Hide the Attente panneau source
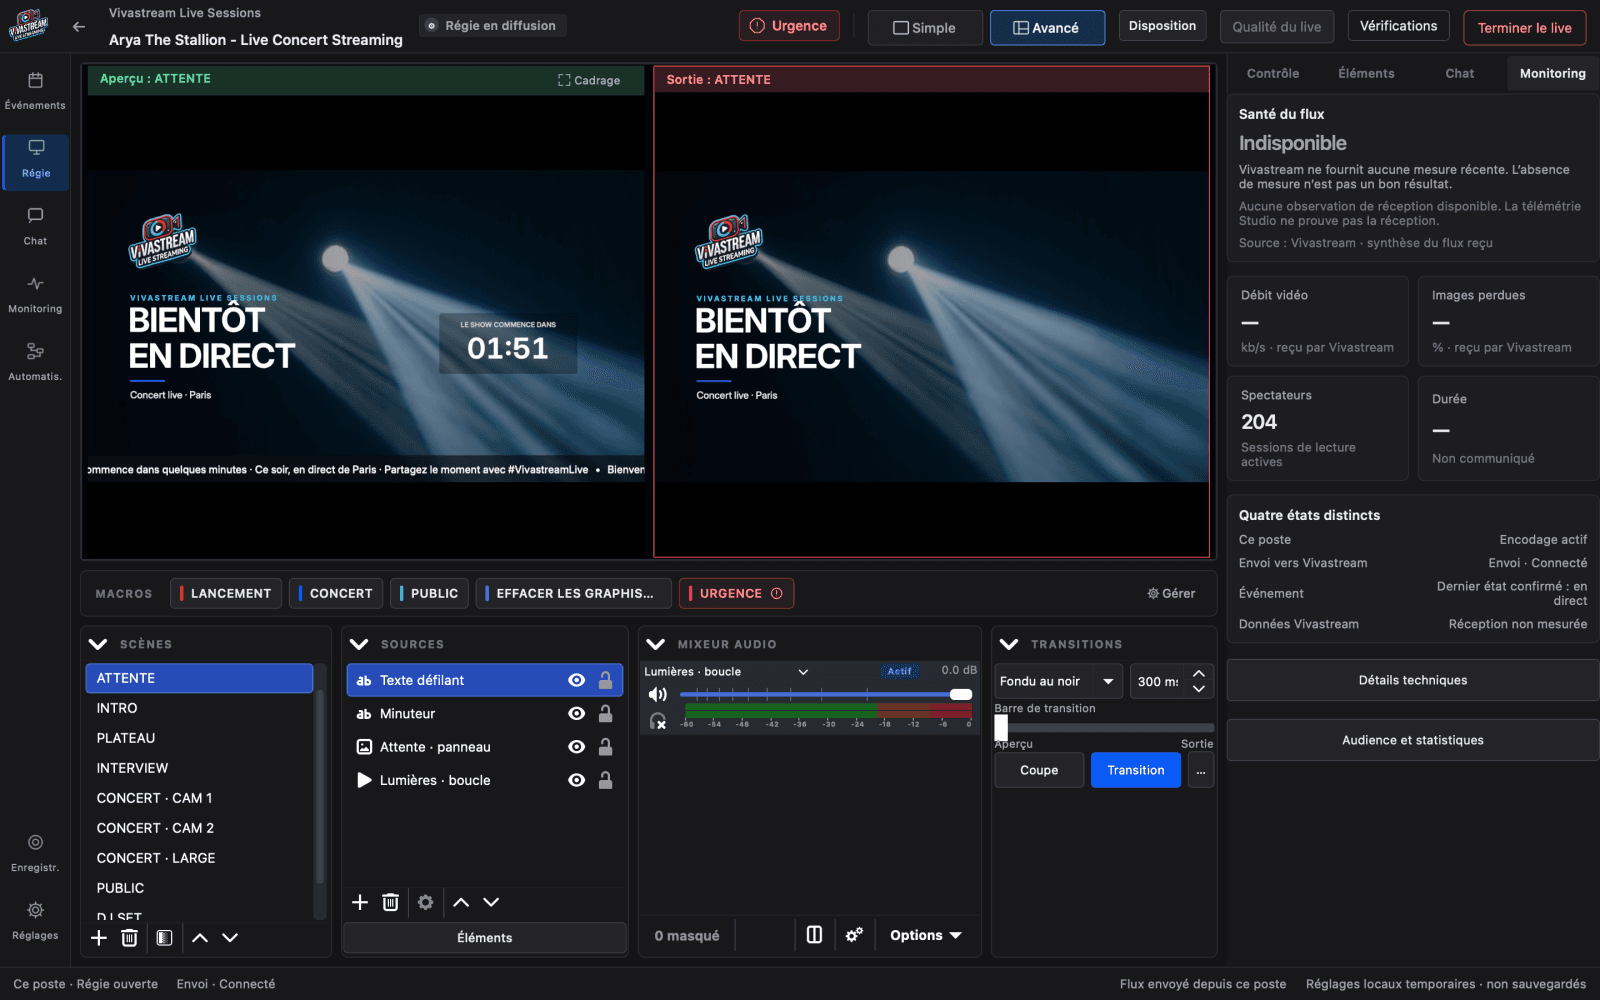This screenshot has height=1000, width=1600. [576, 747]
